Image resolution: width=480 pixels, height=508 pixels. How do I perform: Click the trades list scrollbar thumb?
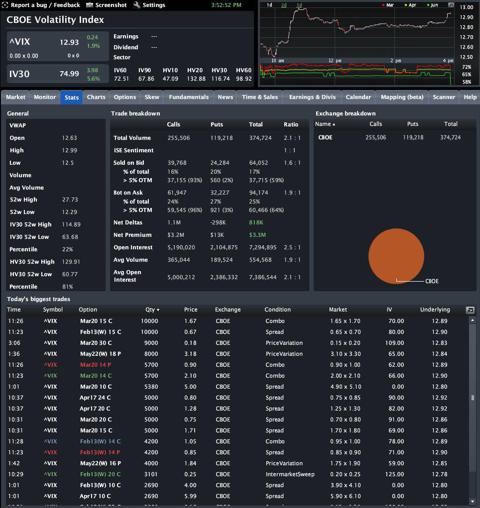pos(472,398)
